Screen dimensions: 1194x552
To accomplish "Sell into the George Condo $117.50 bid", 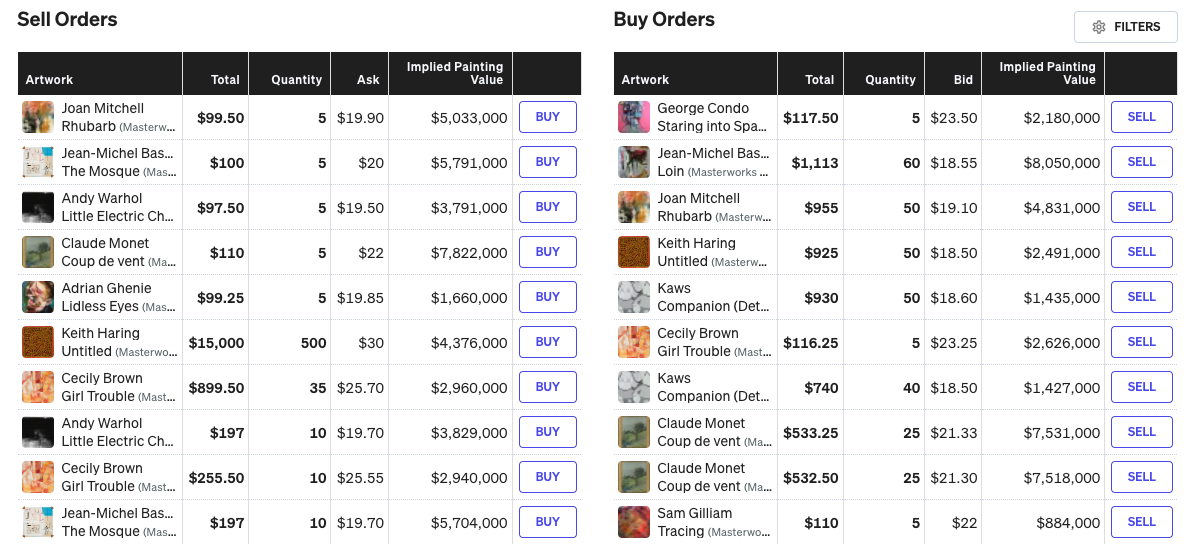I will pos(1141,117).
